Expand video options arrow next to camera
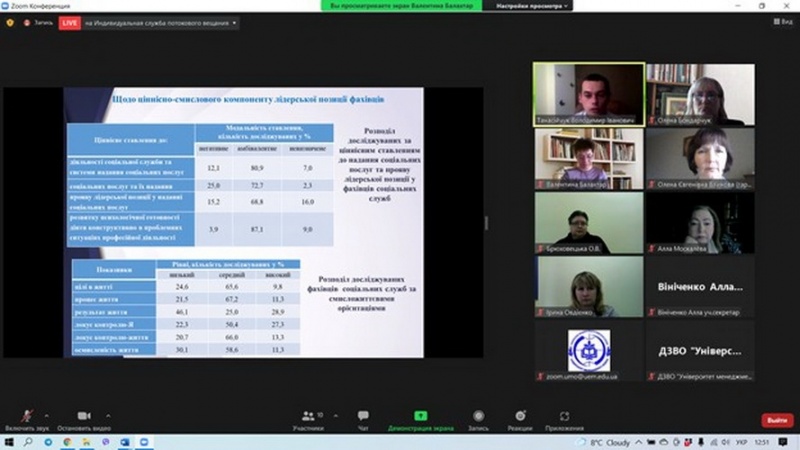Image resolution: width=800 pixels, height=450 pixels. point(108,412)
